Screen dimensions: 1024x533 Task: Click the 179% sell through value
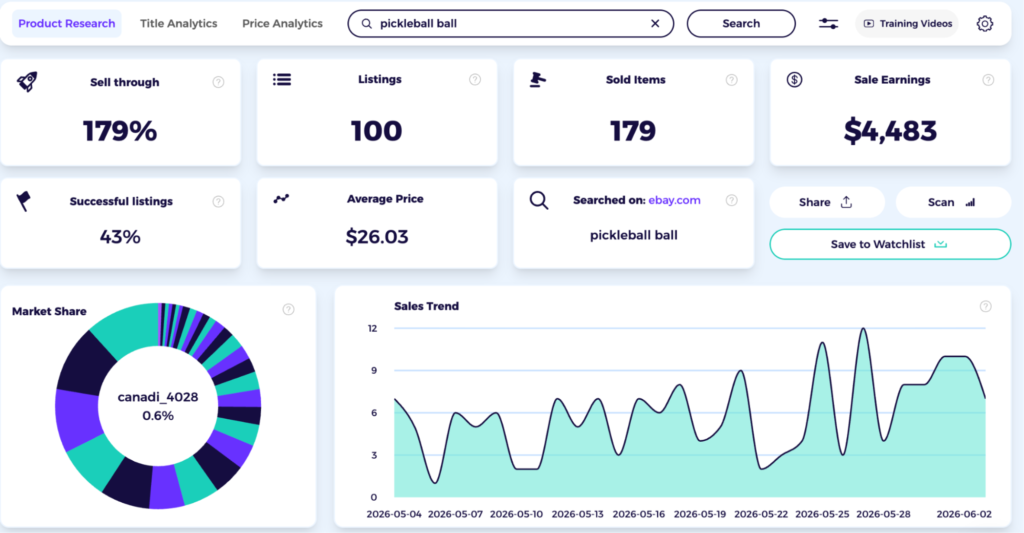point(120,131)
